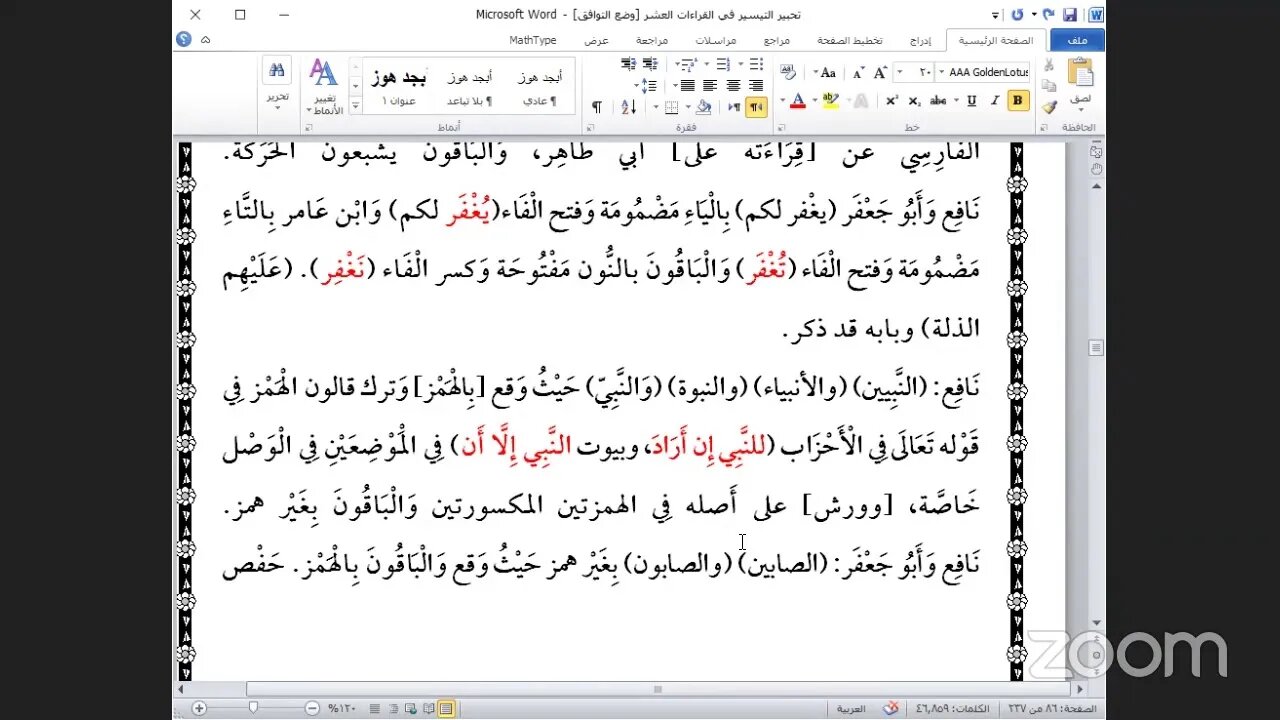Open highlight color dropdown arrow
The image size is (1280, 720).
tap(815, 100)
